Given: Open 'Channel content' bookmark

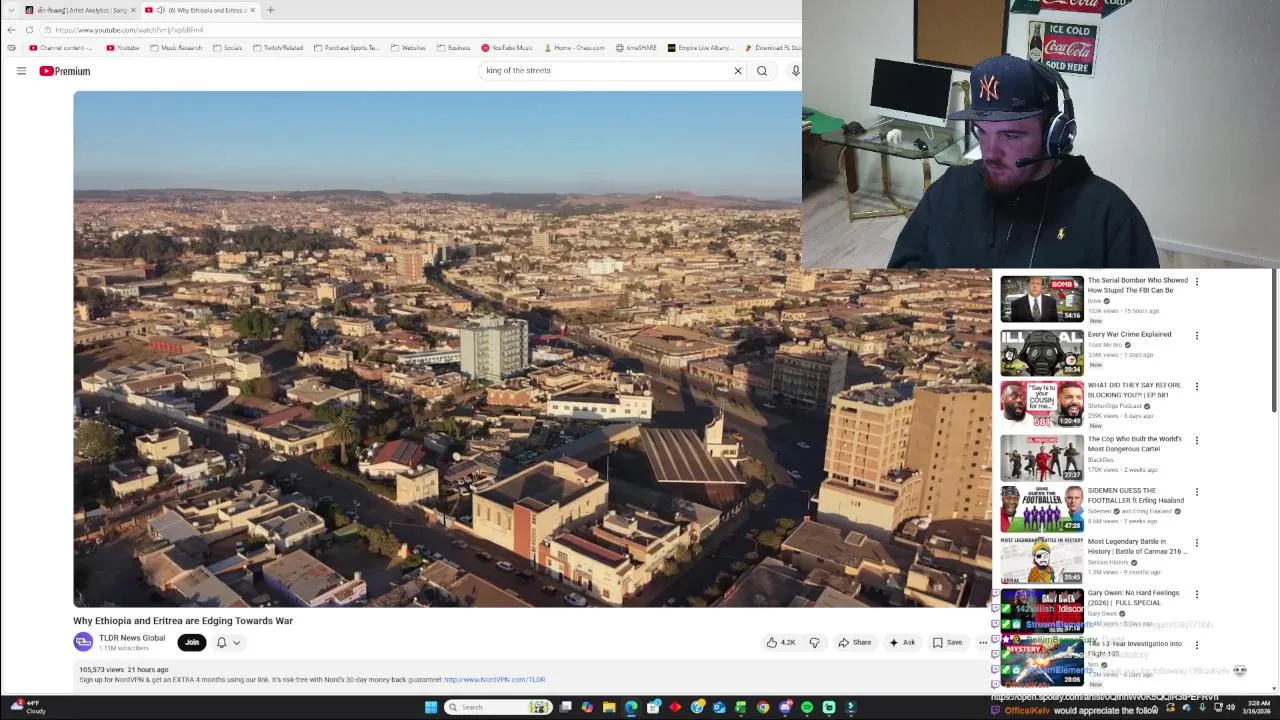Looking at the screenshot, I should point(60,48).
